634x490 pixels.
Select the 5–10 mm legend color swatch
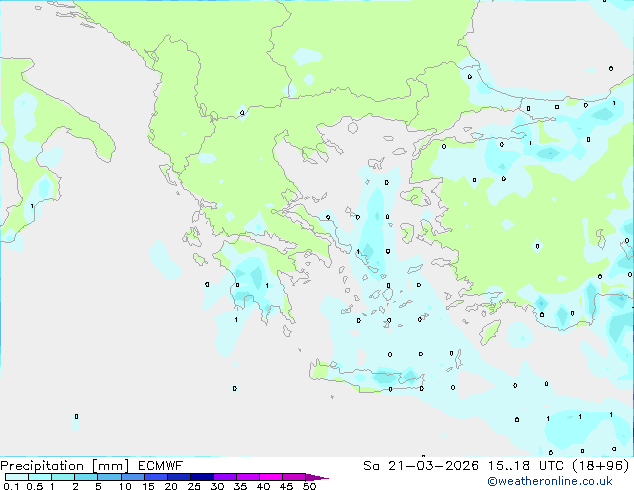pyautogui.click(x=109, y=477)
